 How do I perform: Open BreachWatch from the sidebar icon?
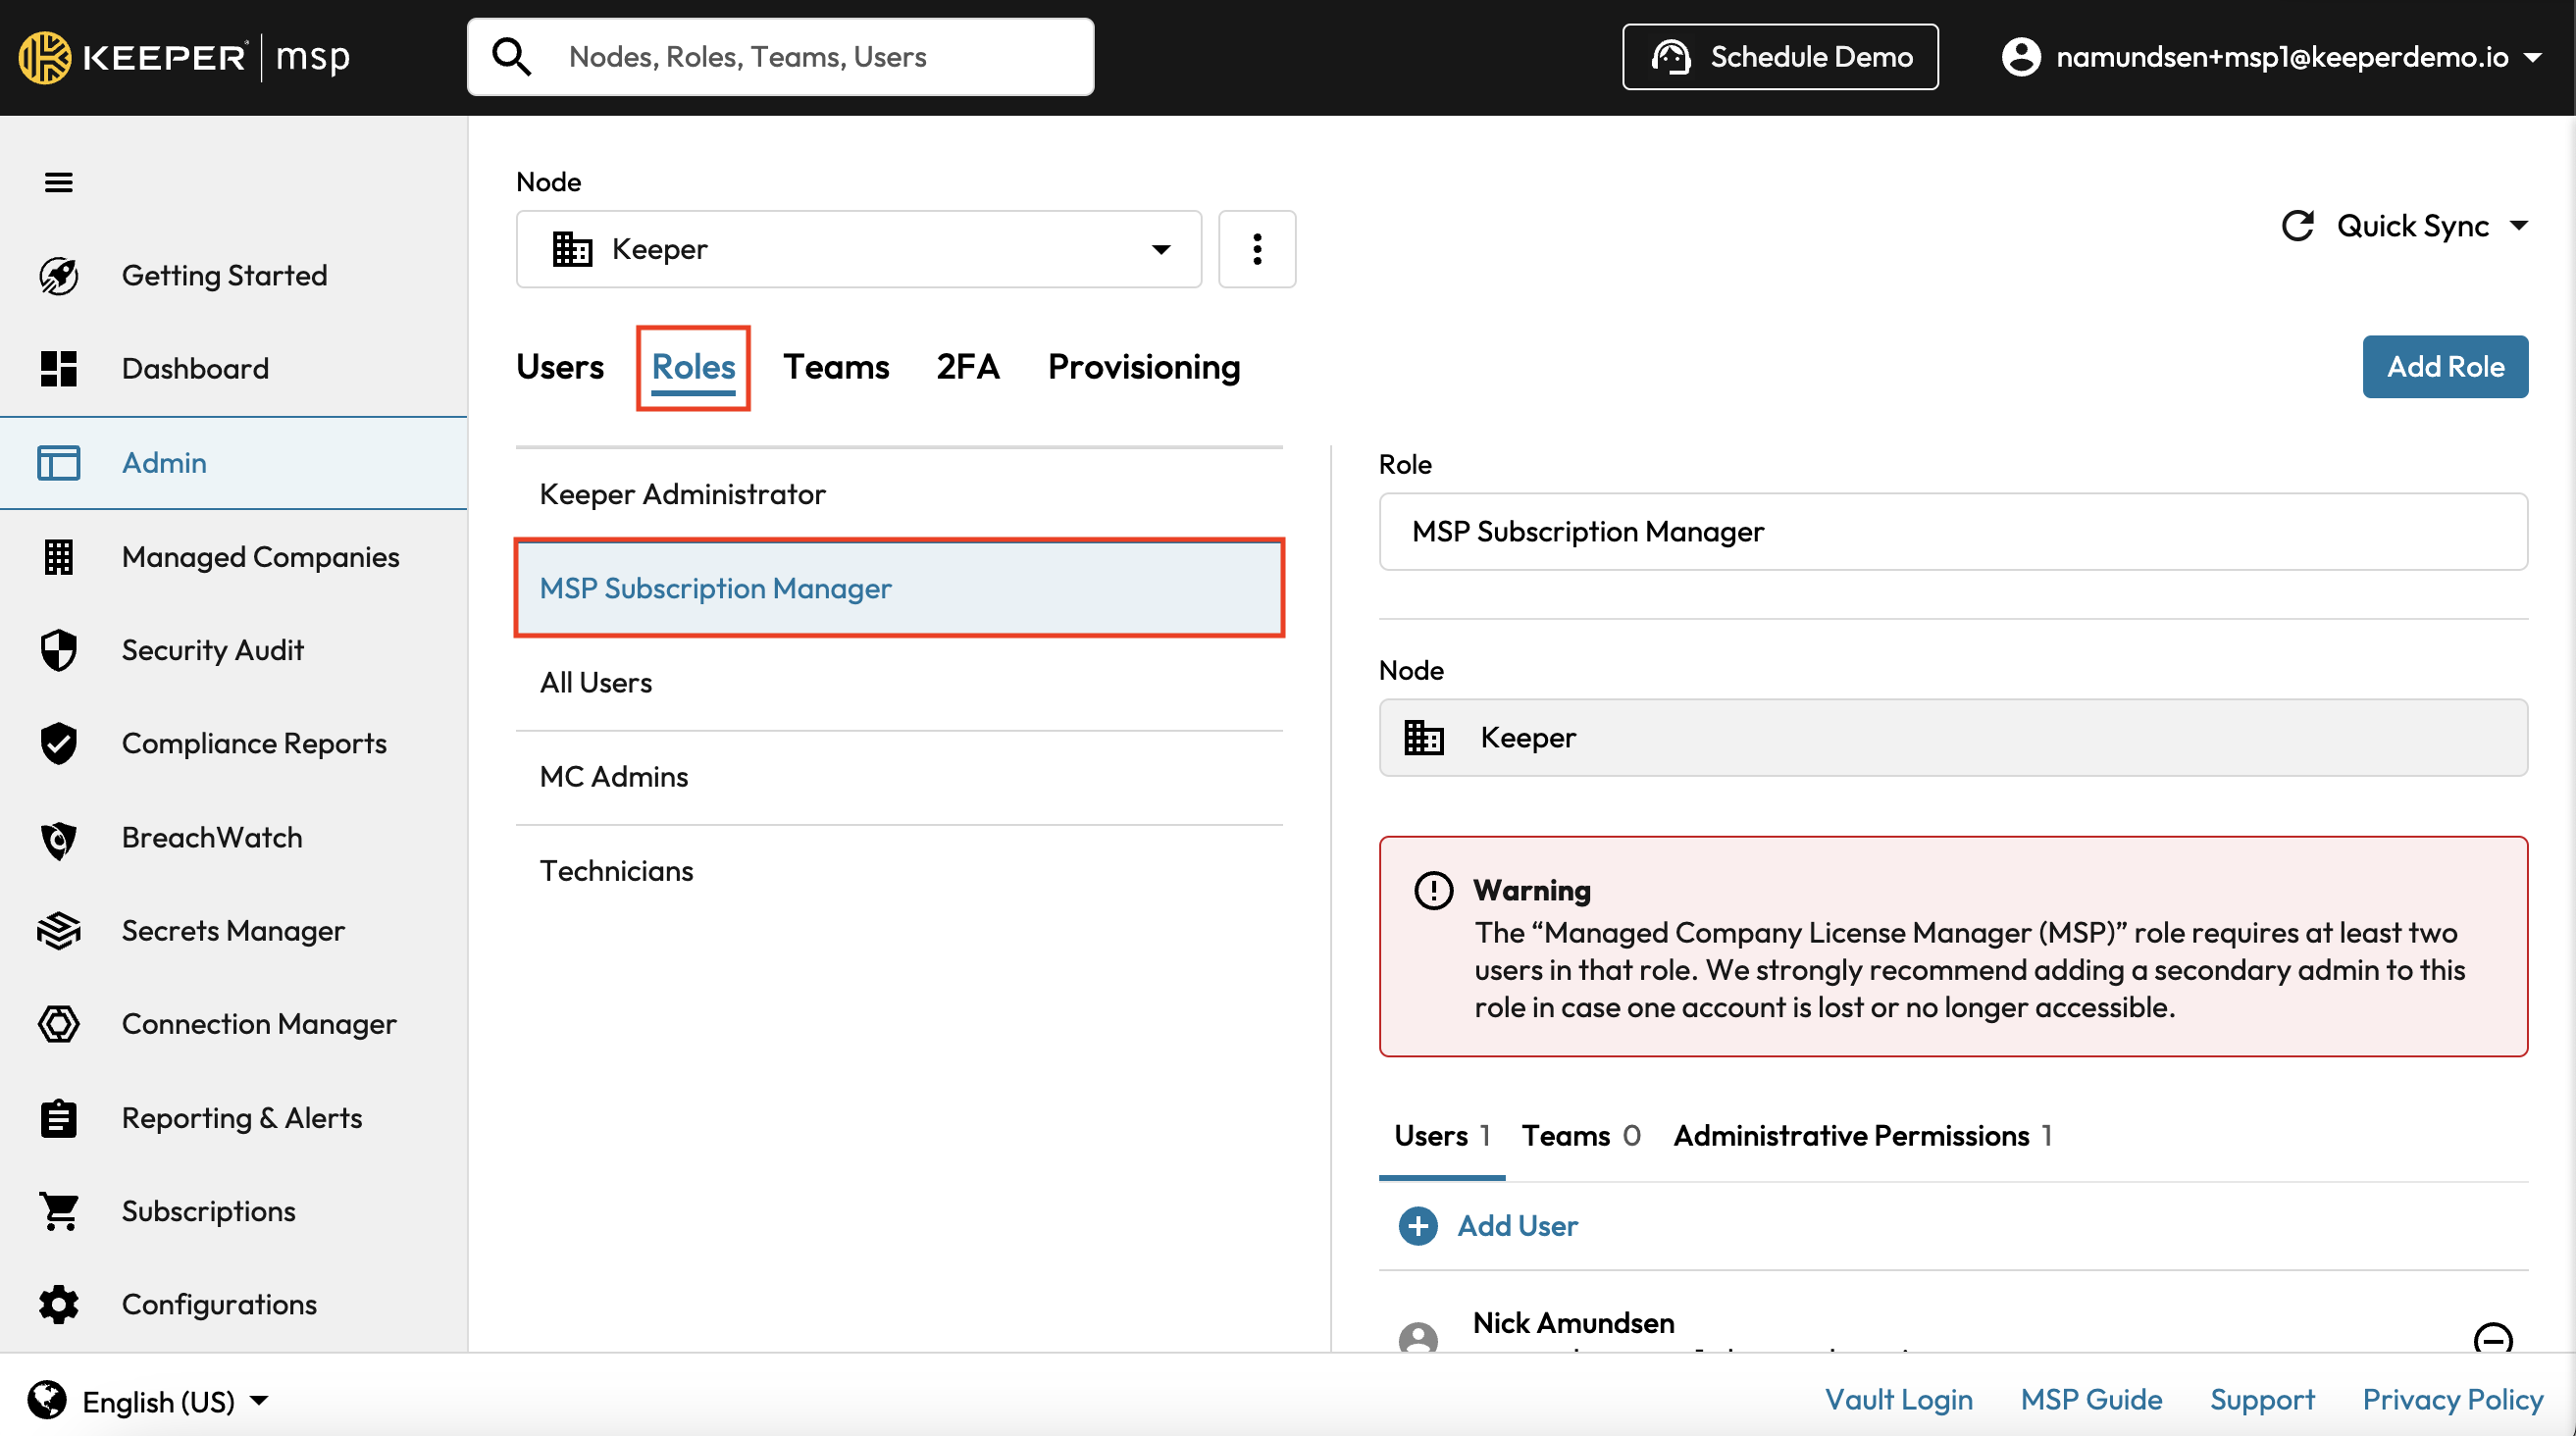(58, 838)
